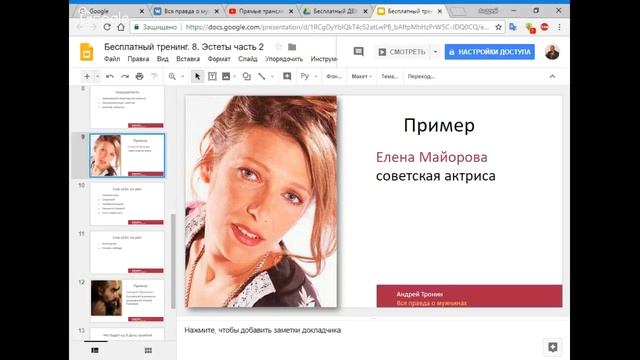The height and width of the screenshot is (360, 640).
Task: Open Chrome three-dot menu
Action: (x=559, y=27)
